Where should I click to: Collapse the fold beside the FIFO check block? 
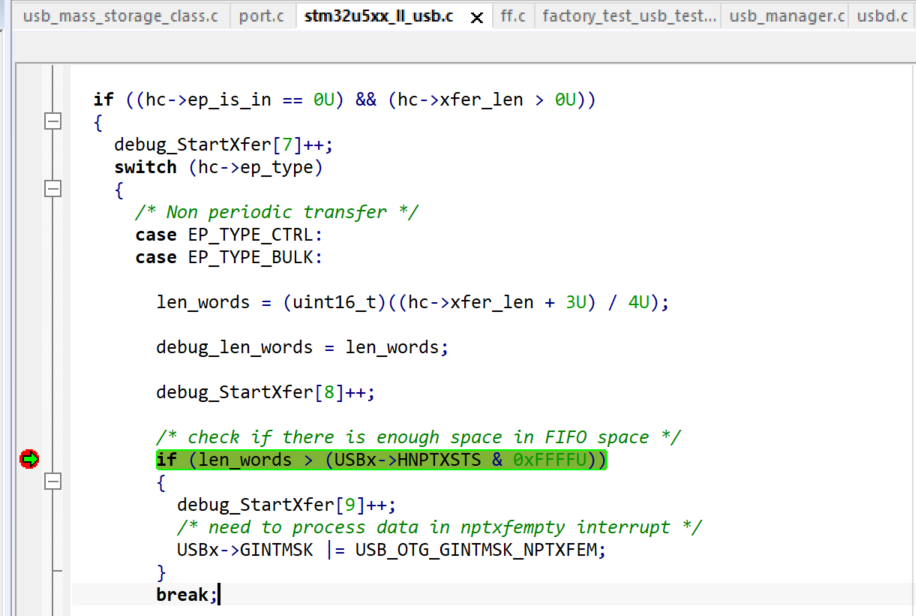coord(53,481)
